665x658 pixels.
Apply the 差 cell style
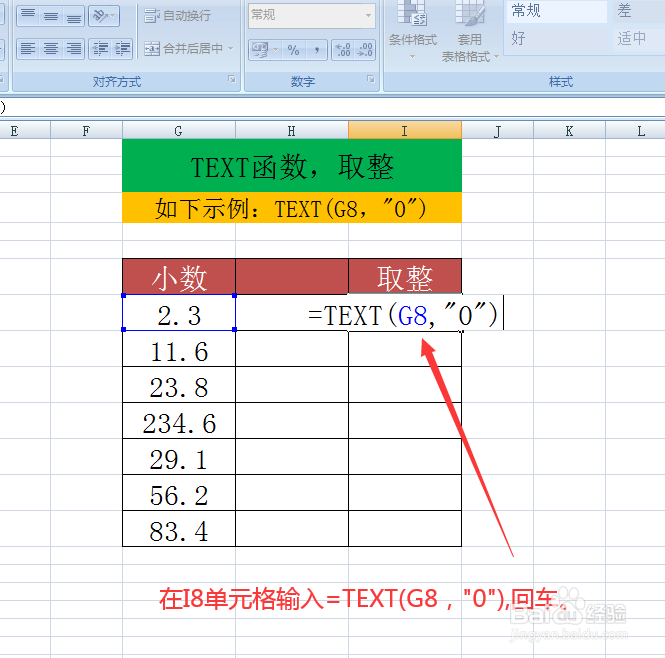click(x=639, y=11)
